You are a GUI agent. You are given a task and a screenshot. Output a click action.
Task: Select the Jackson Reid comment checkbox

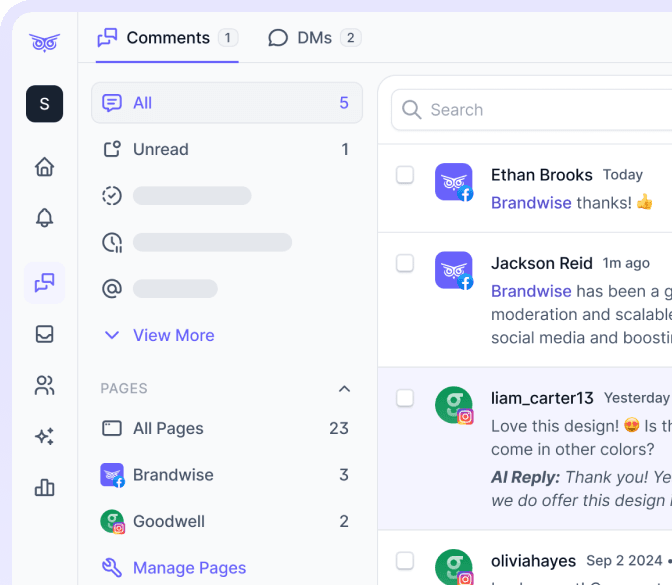coord(405,263)
